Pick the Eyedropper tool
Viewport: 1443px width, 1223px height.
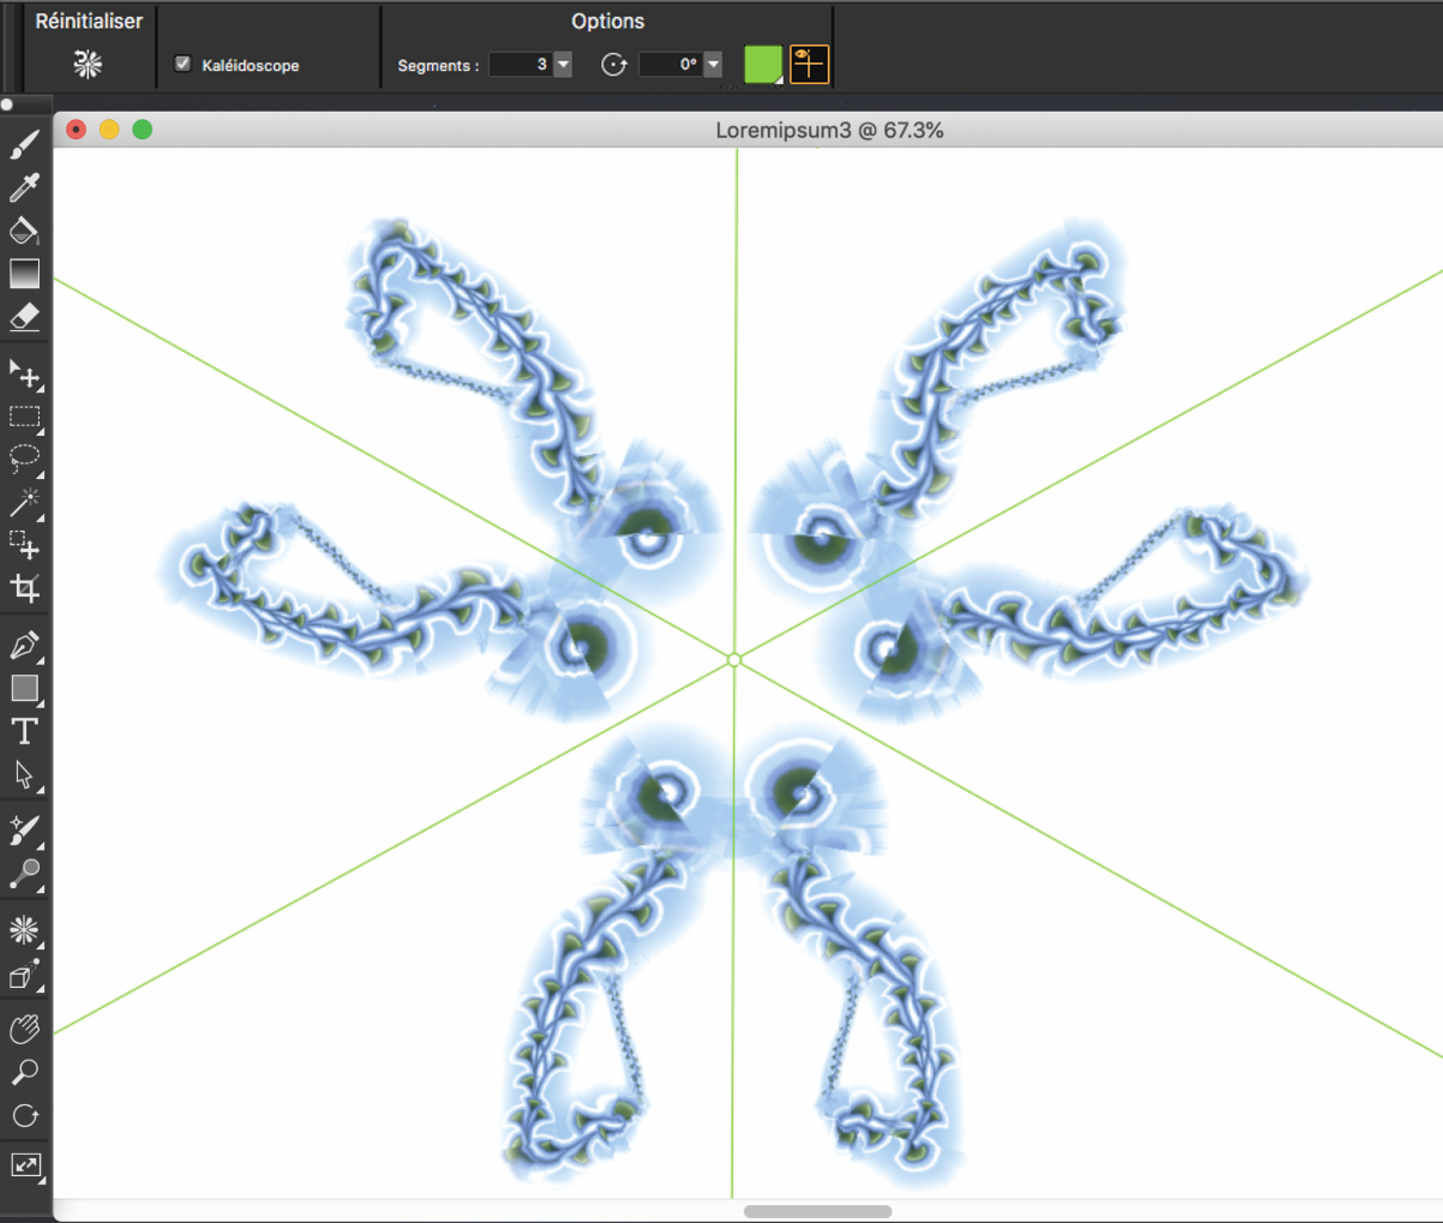[x=24, y=187]
